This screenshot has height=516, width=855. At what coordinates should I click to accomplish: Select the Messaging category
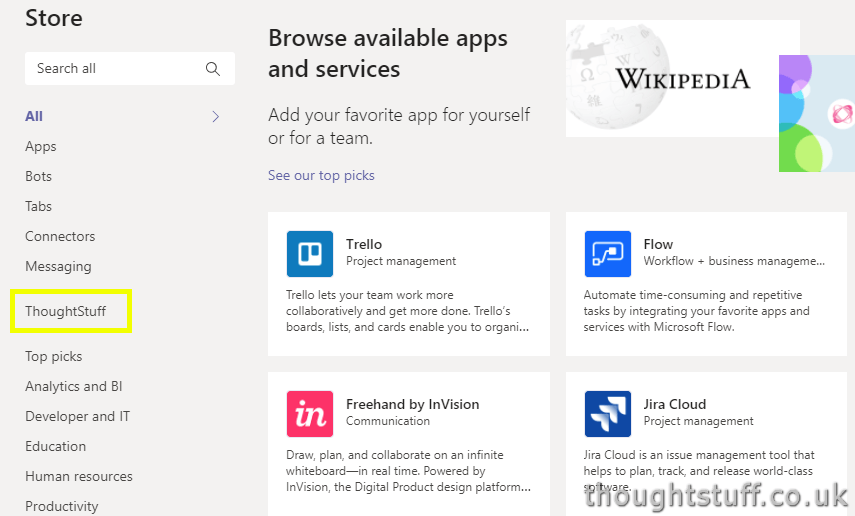click(58, 266)
